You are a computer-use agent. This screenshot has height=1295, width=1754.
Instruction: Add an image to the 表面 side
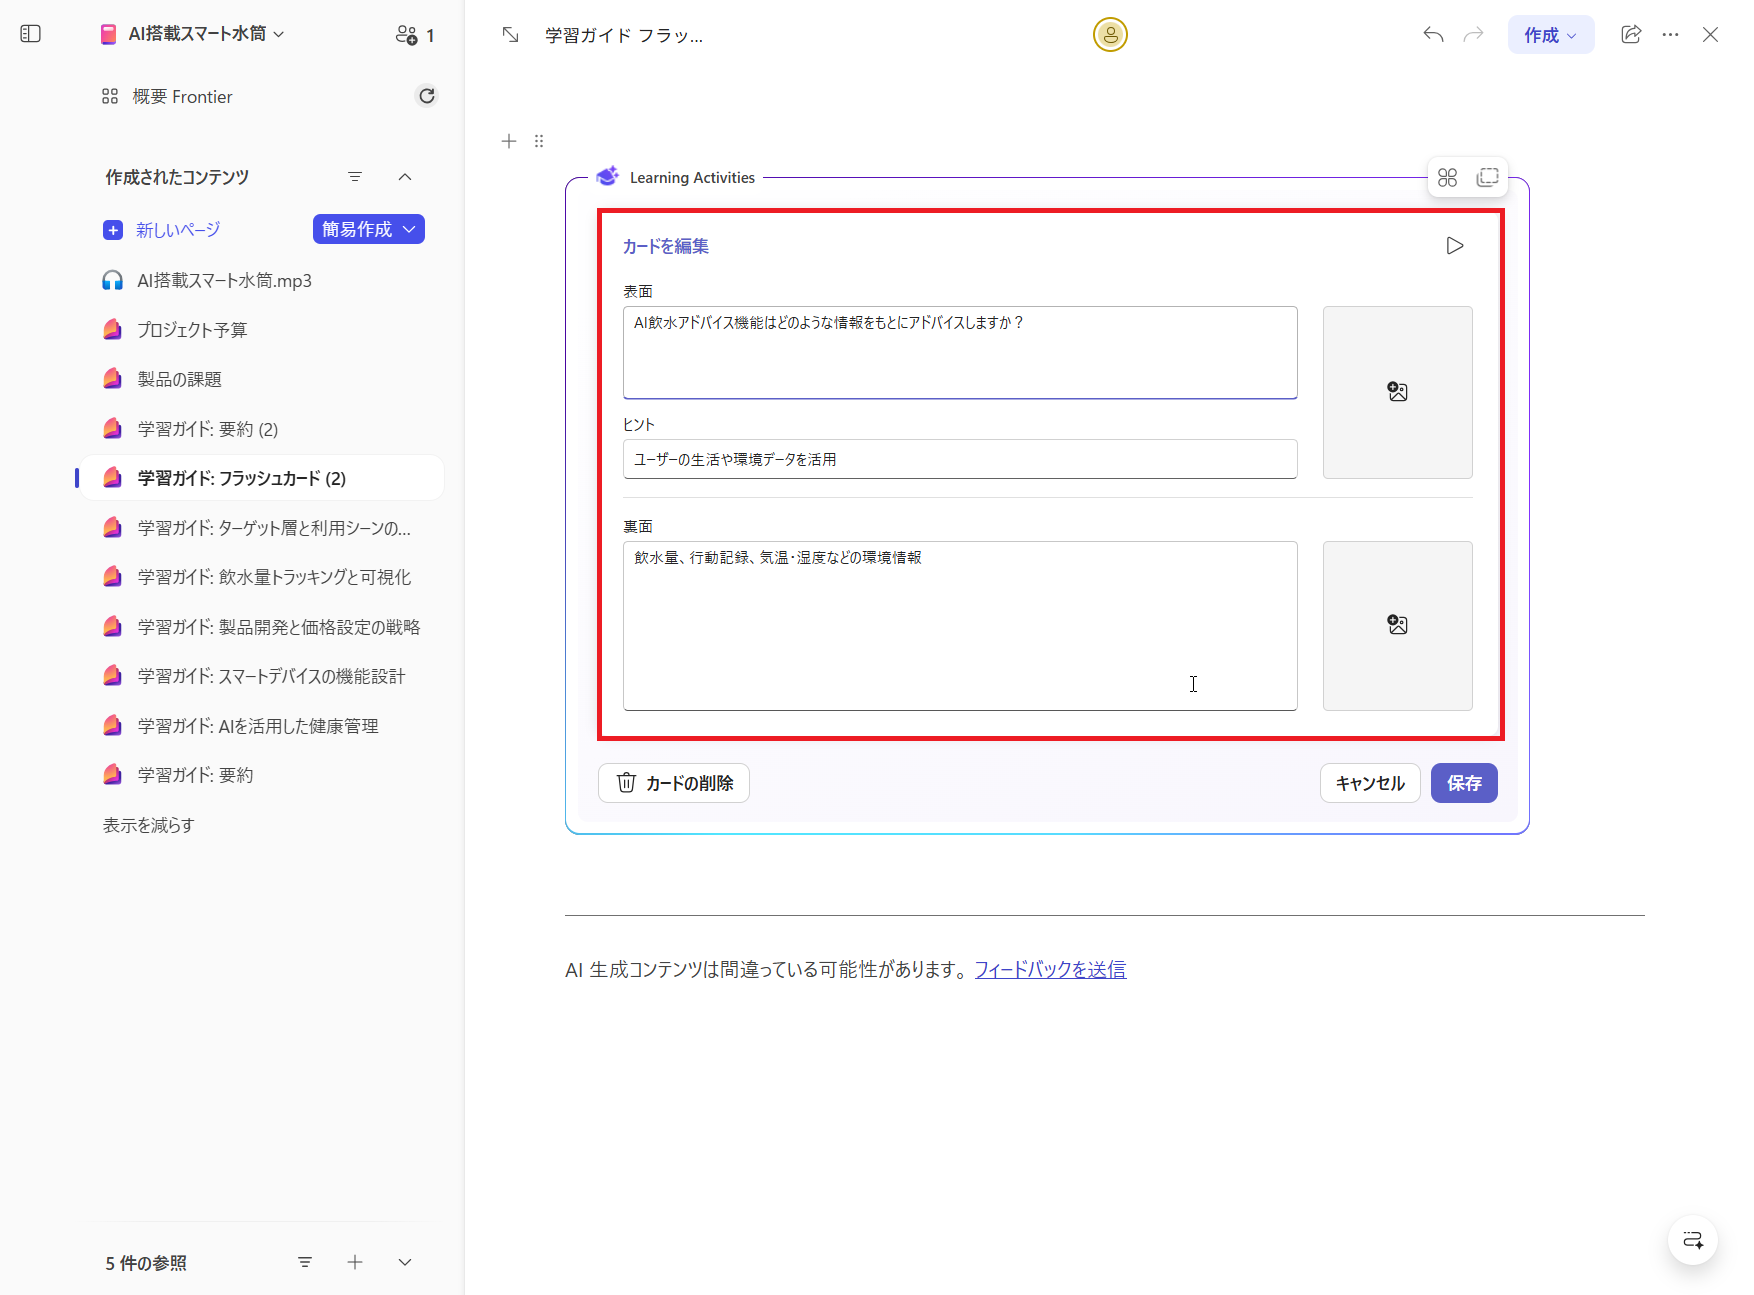point(1397,392)
